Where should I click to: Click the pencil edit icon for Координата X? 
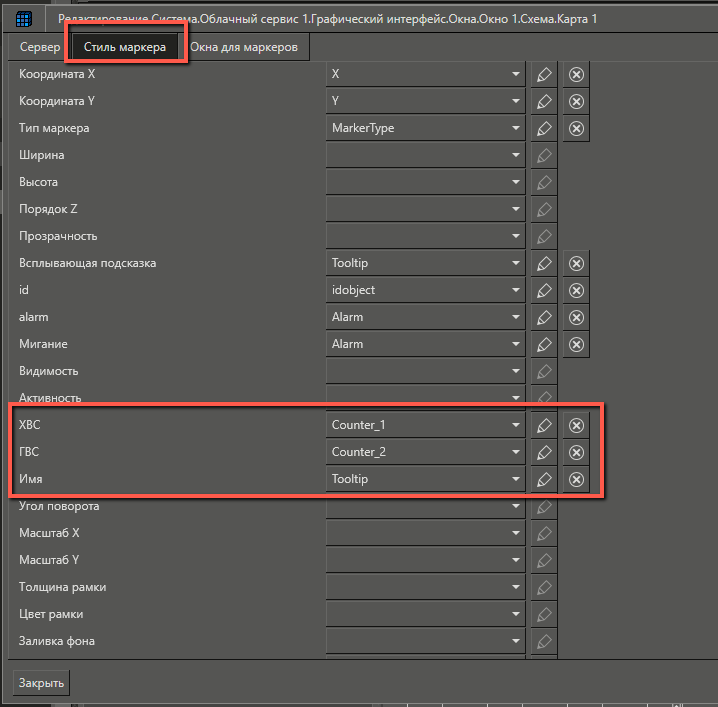(543, 75)
